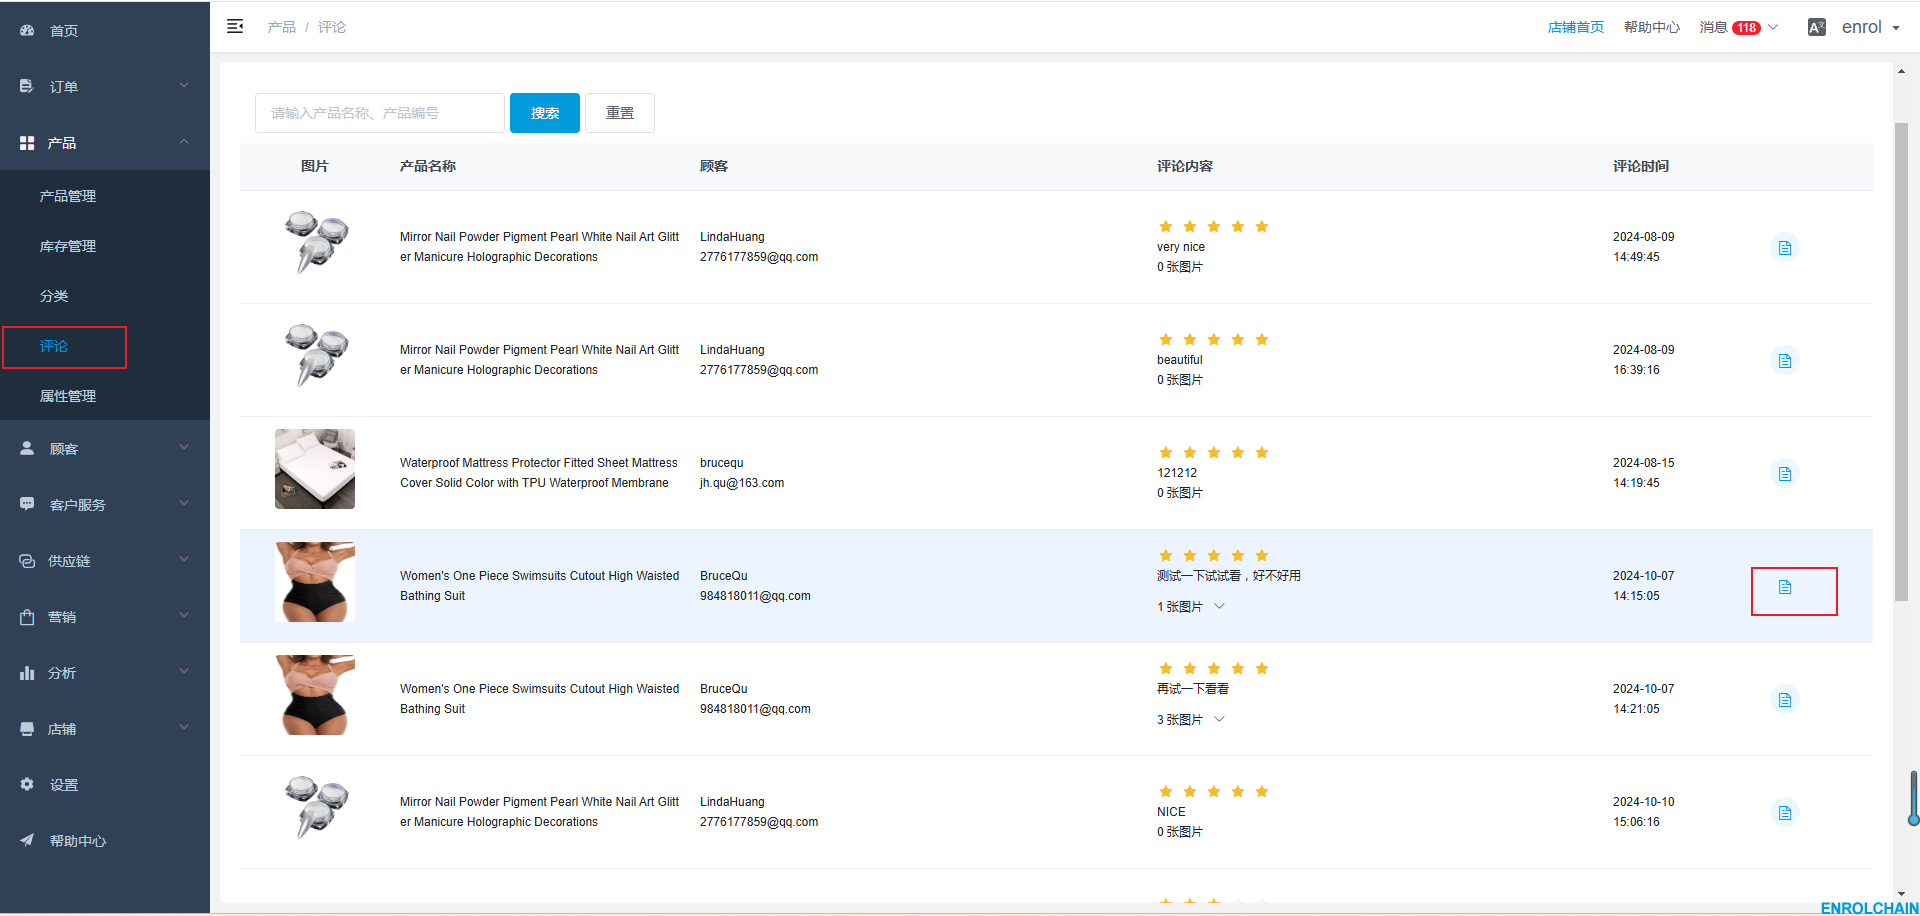The image size is (1920, 916).
Task: Click the email jh.qu@163.com
Action: [742, 483]
